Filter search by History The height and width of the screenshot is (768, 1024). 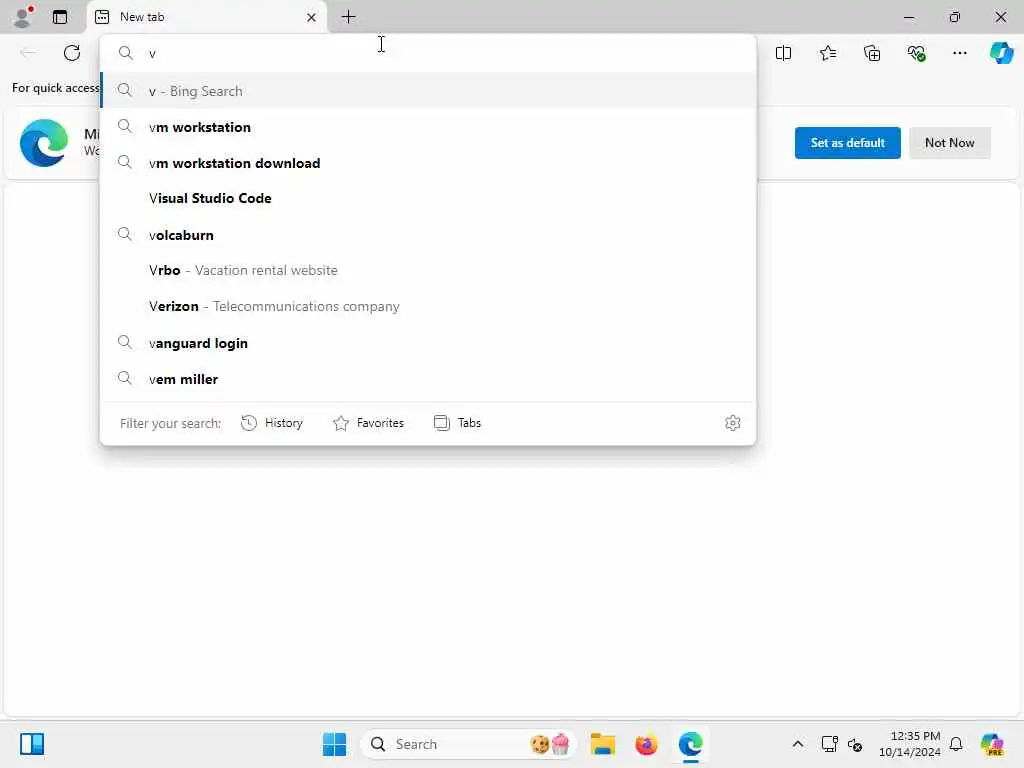point(272,423)
